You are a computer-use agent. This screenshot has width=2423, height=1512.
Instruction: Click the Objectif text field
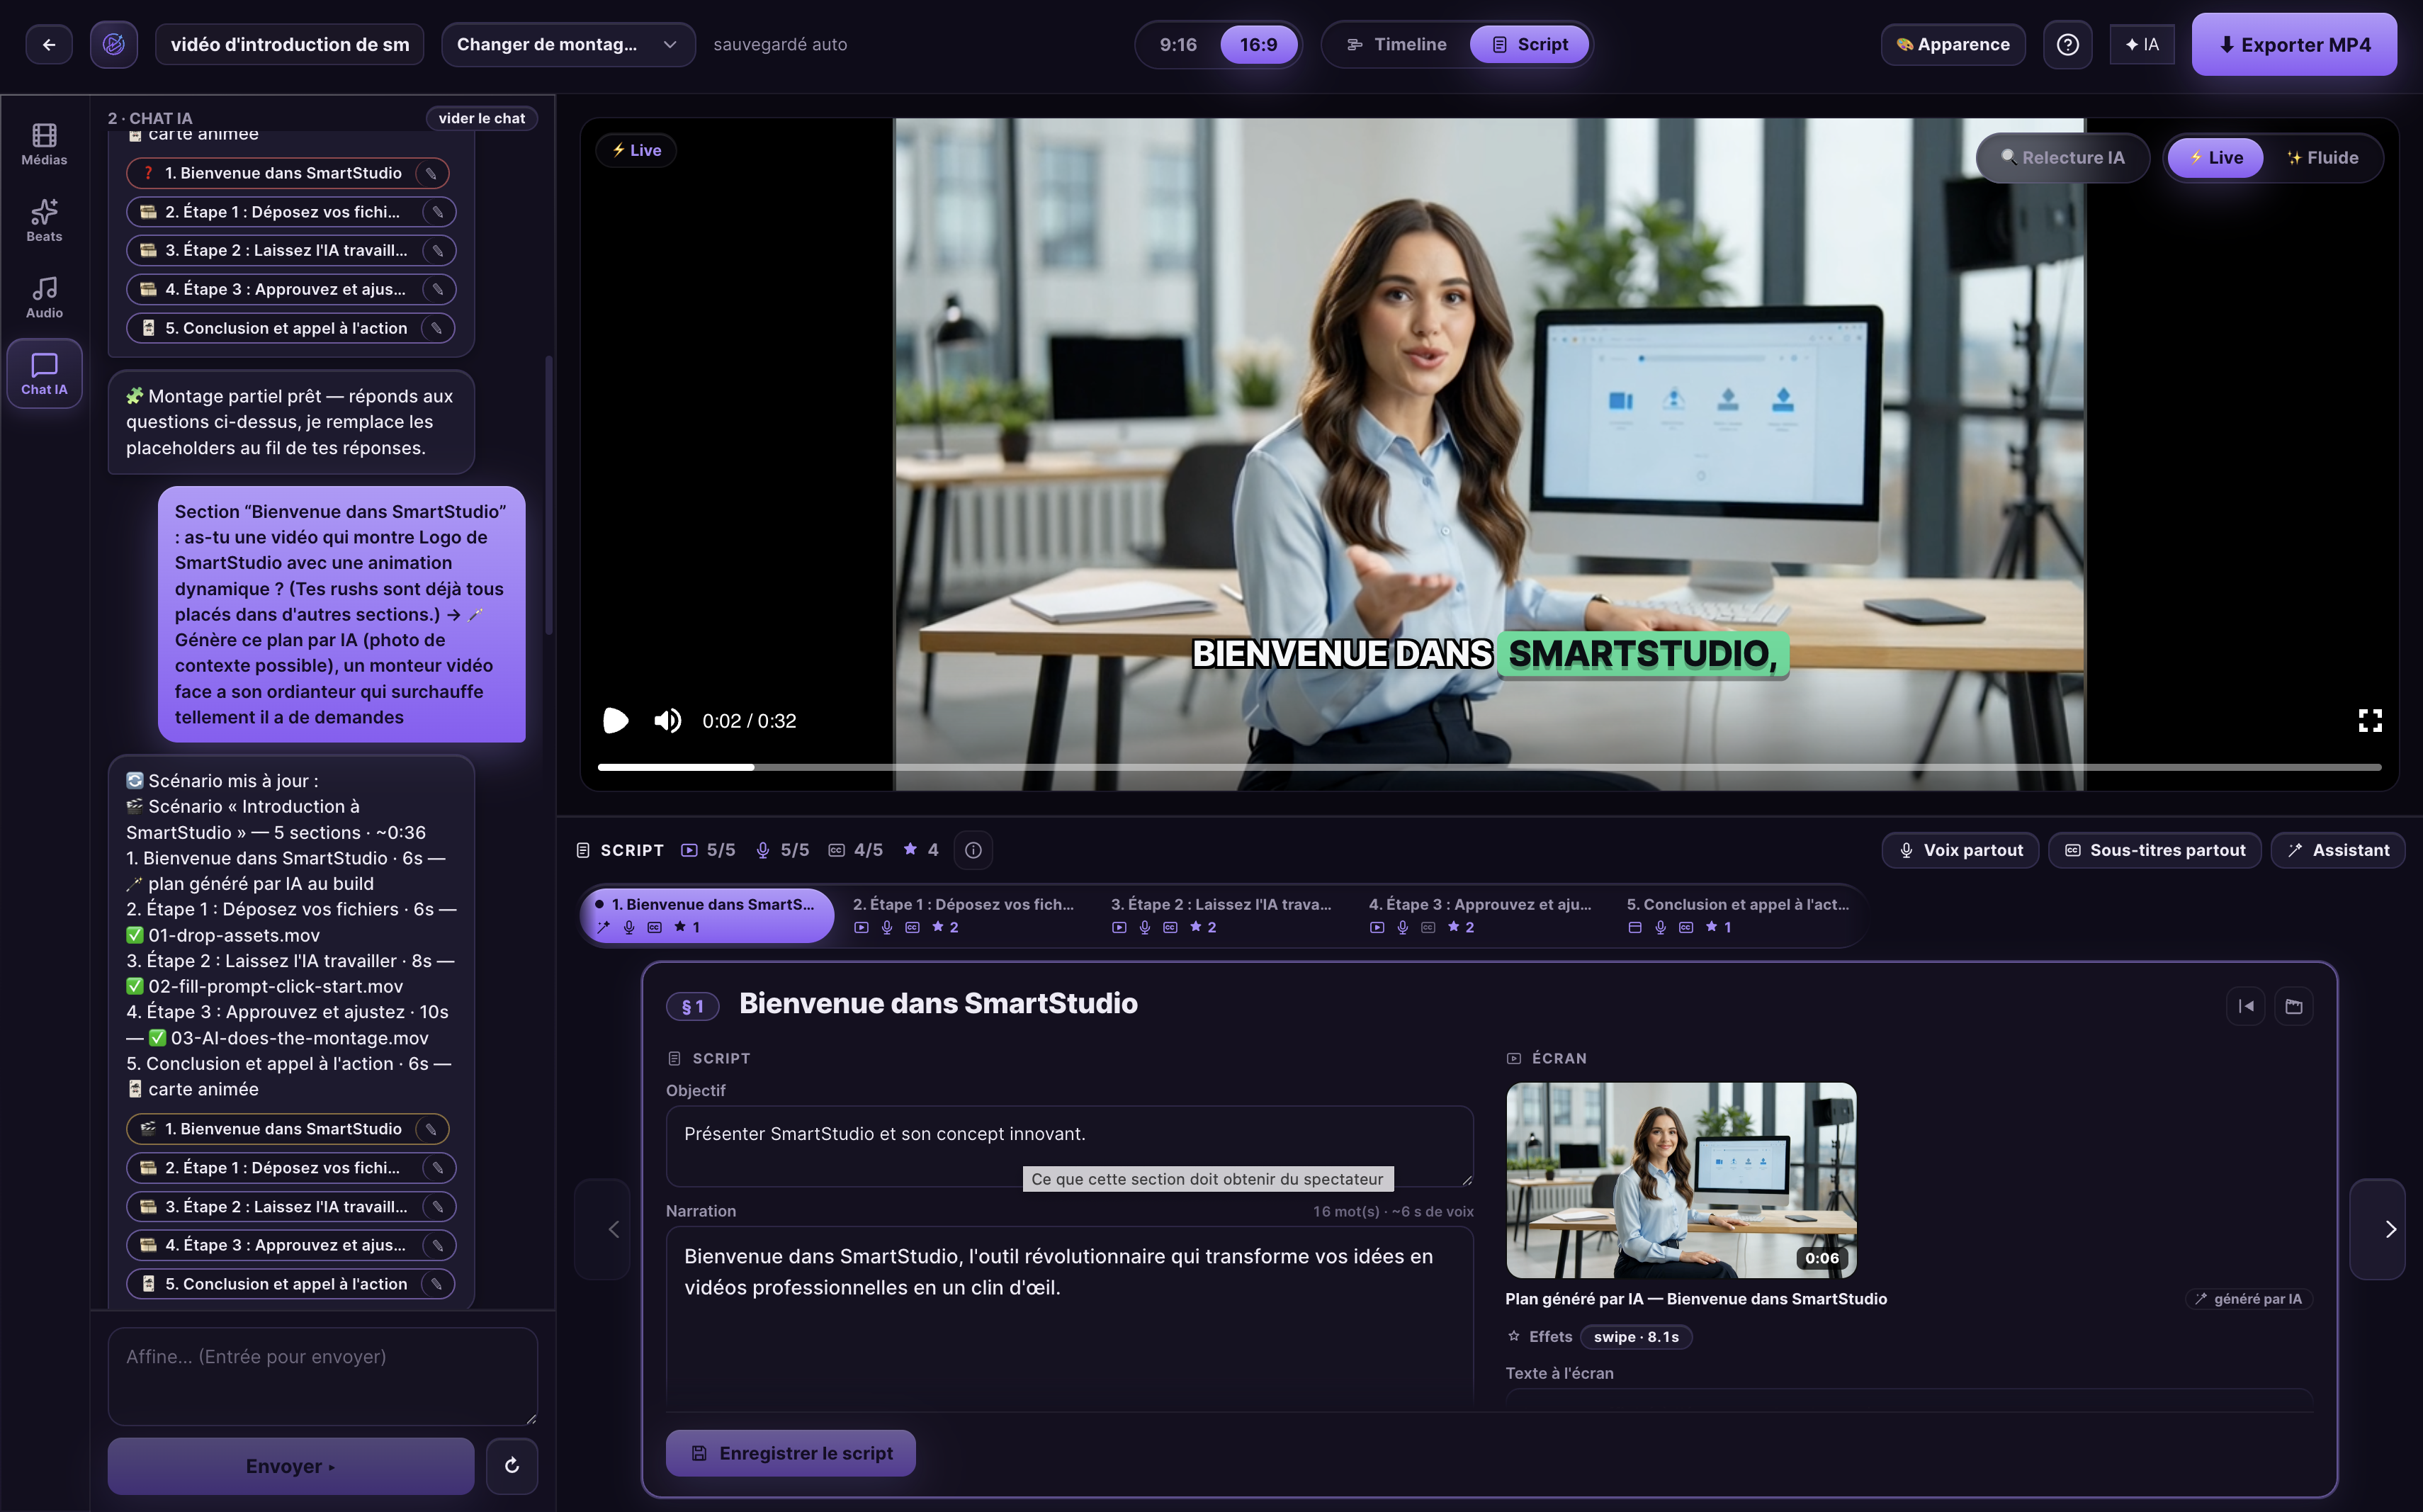1069,1146
